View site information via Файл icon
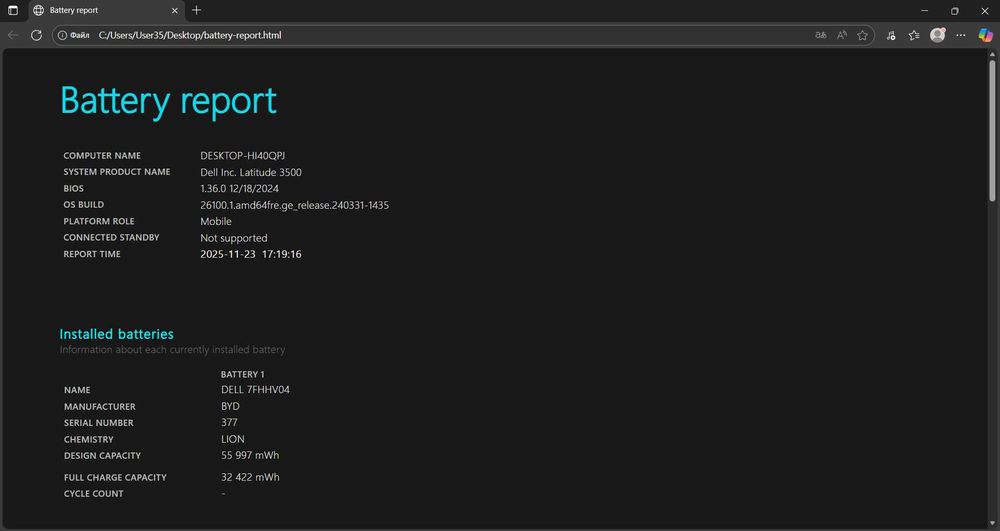This screenshot has height=531, width=1000. pos(73,35)
